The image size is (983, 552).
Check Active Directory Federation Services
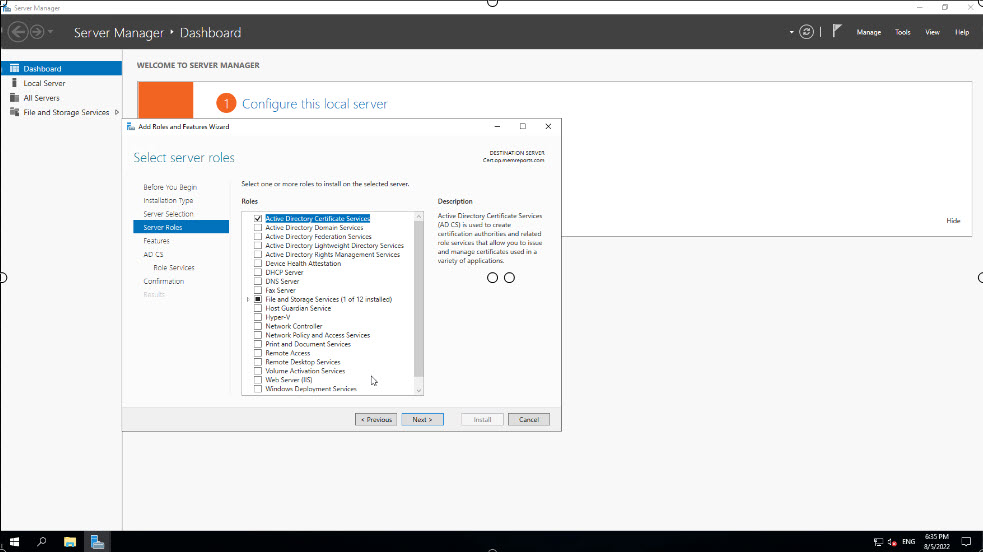click(x=258, y=237)
